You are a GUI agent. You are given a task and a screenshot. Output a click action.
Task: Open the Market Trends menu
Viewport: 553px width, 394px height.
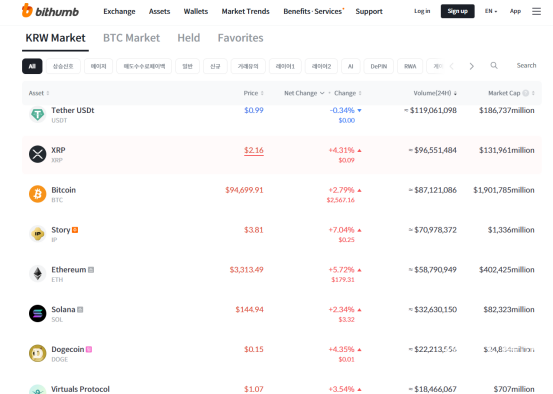[245, 11]
